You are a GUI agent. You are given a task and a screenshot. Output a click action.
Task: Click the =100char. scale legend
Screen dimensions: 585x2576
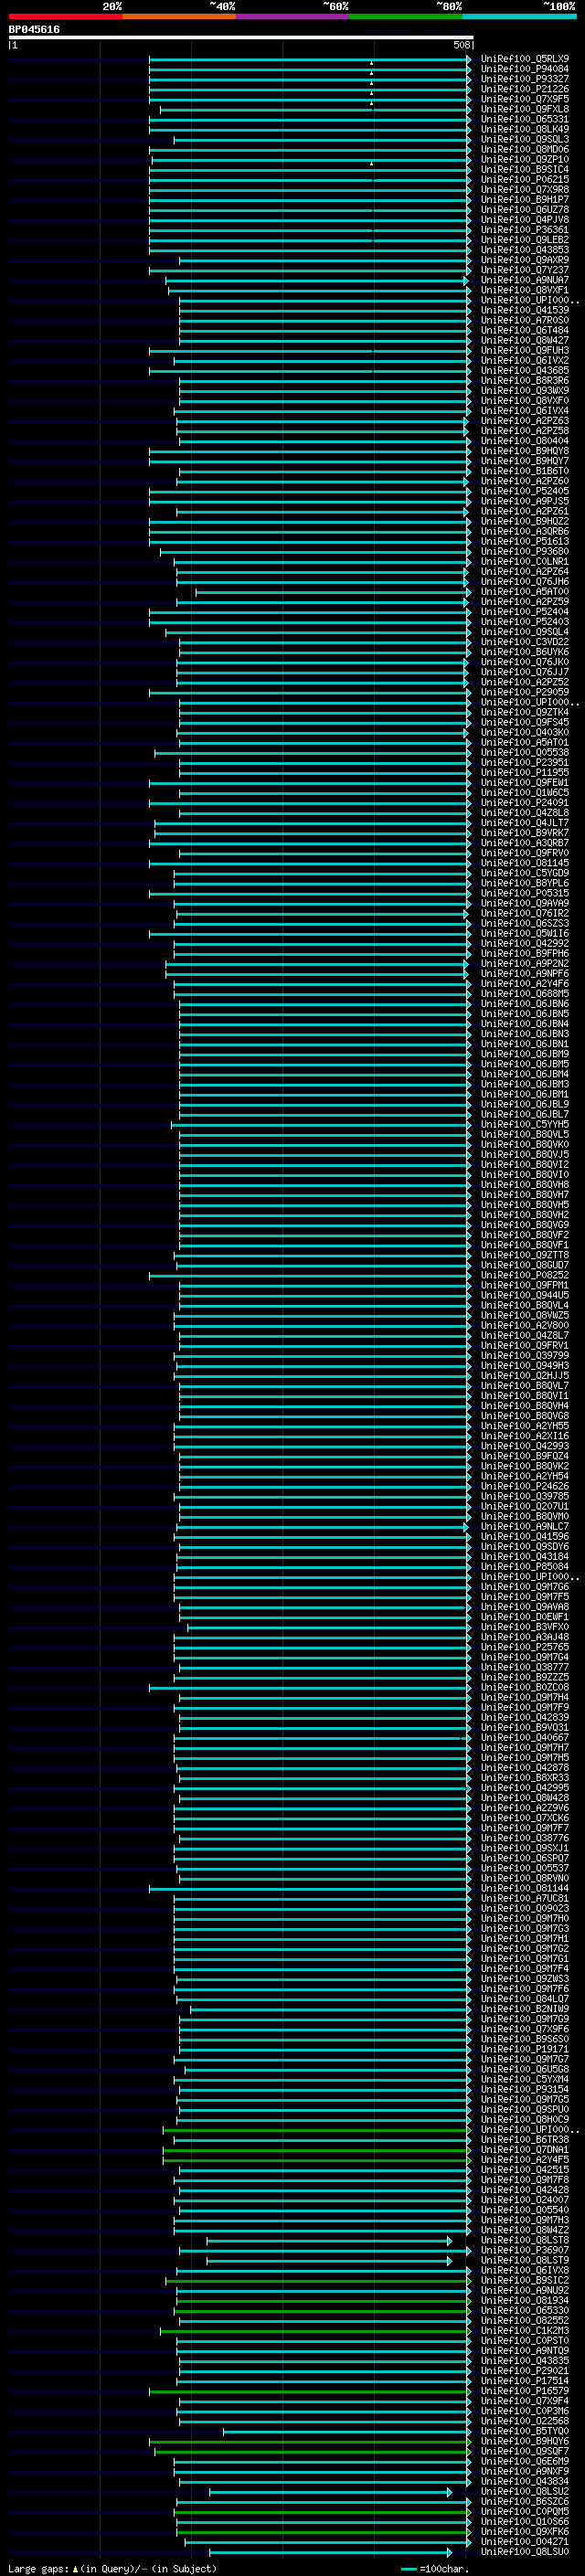[433, 2568]
